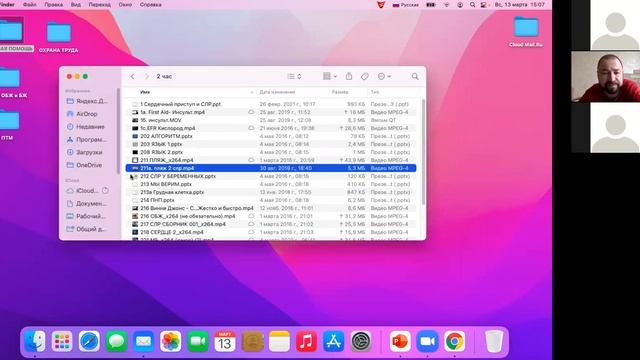Sort by the Тип column header
The height and width of the screenshot is (360, 640).
375,92
